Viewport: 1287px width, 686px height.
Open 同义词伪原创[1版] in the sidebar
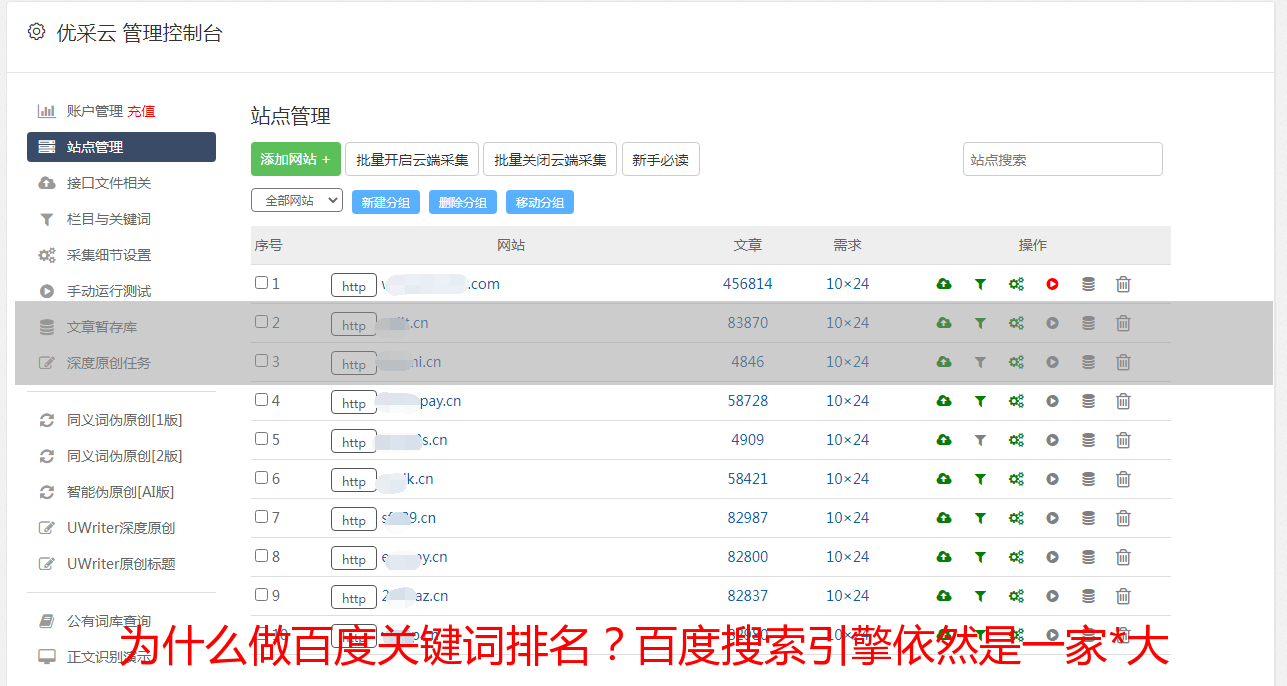(125, 420)
